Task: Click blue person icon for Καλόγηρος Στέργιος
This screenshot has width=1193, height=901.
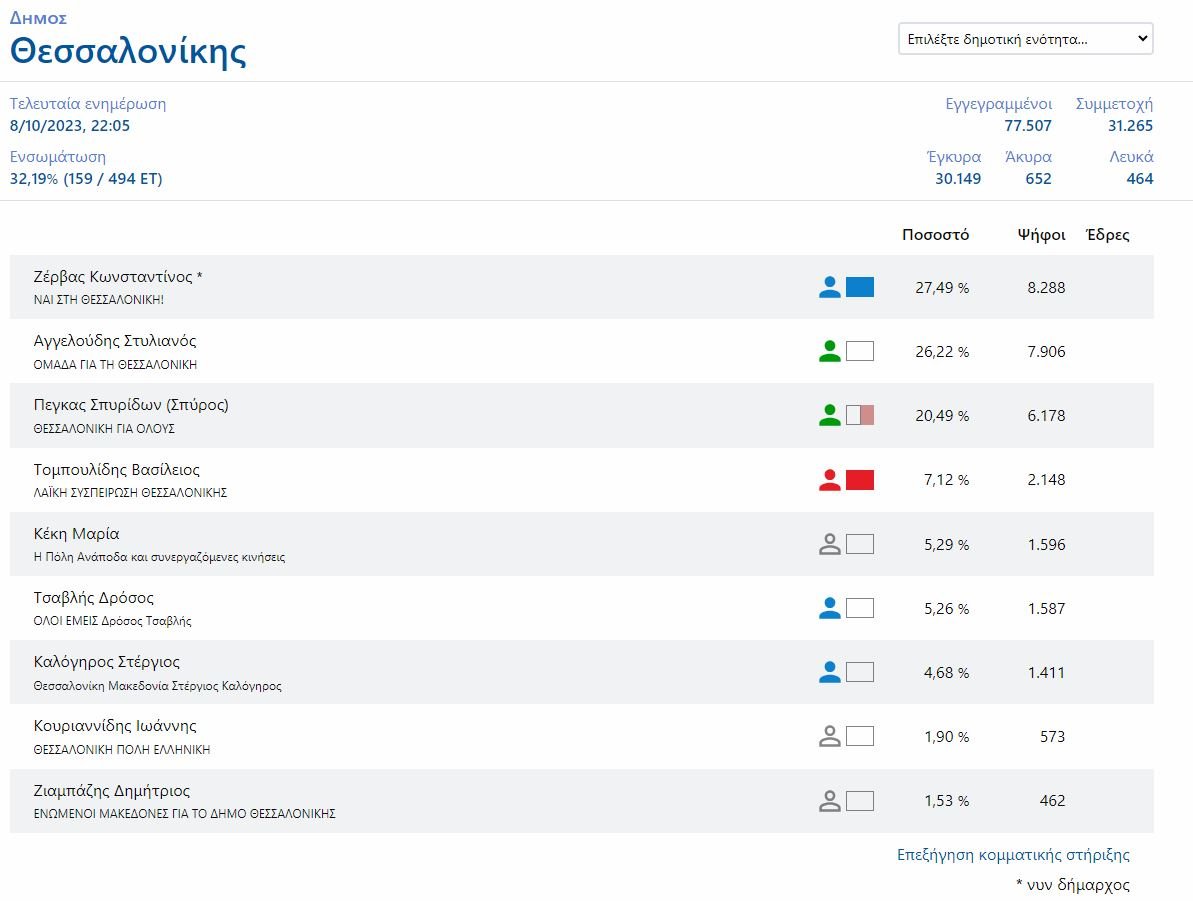Action: [x=829, y=671]
